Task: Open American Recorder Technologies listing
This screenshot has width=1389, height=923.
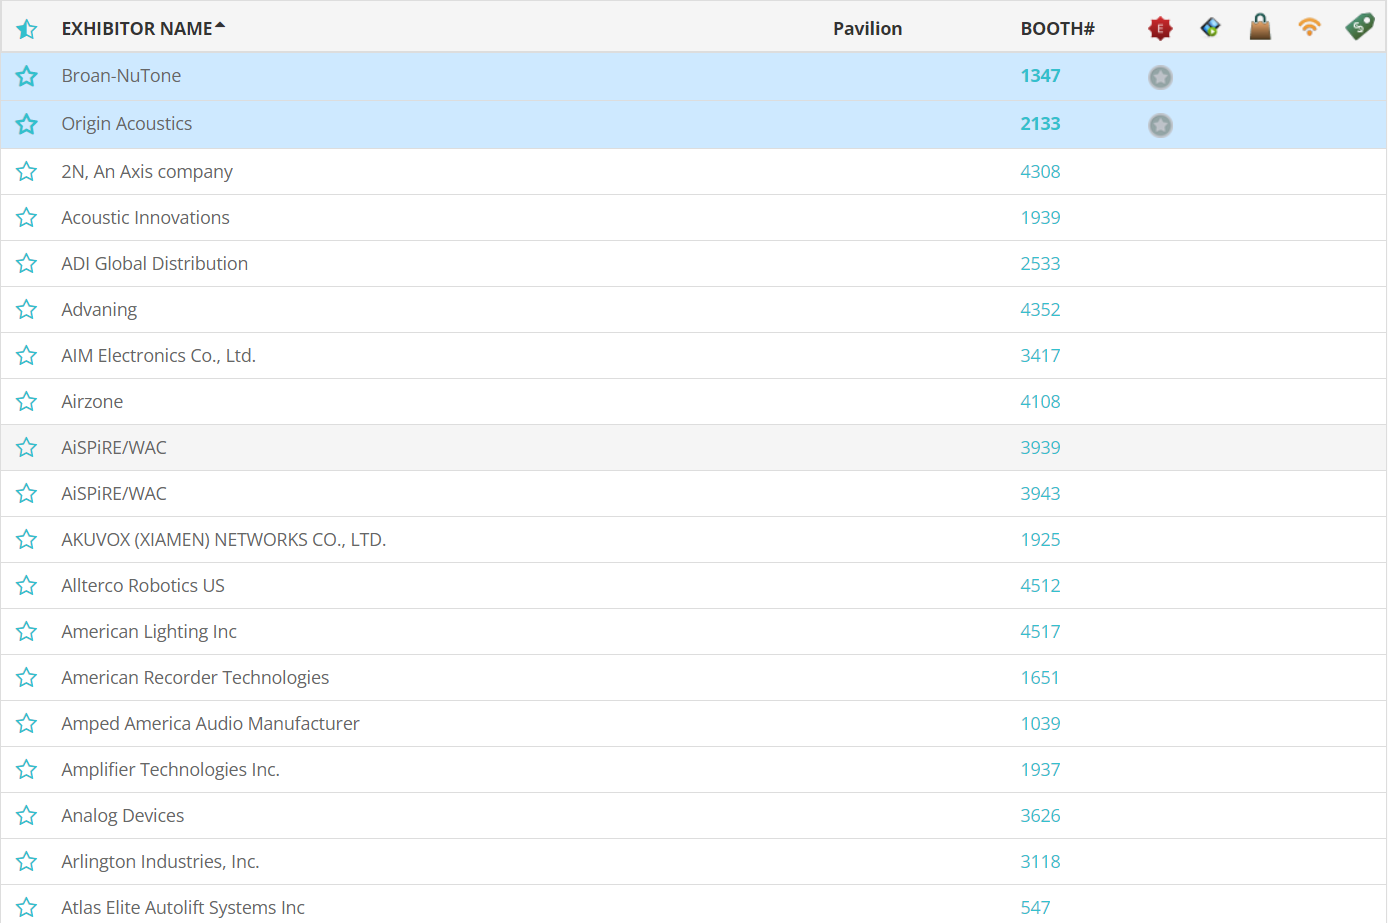Action: tap(195, 678)
